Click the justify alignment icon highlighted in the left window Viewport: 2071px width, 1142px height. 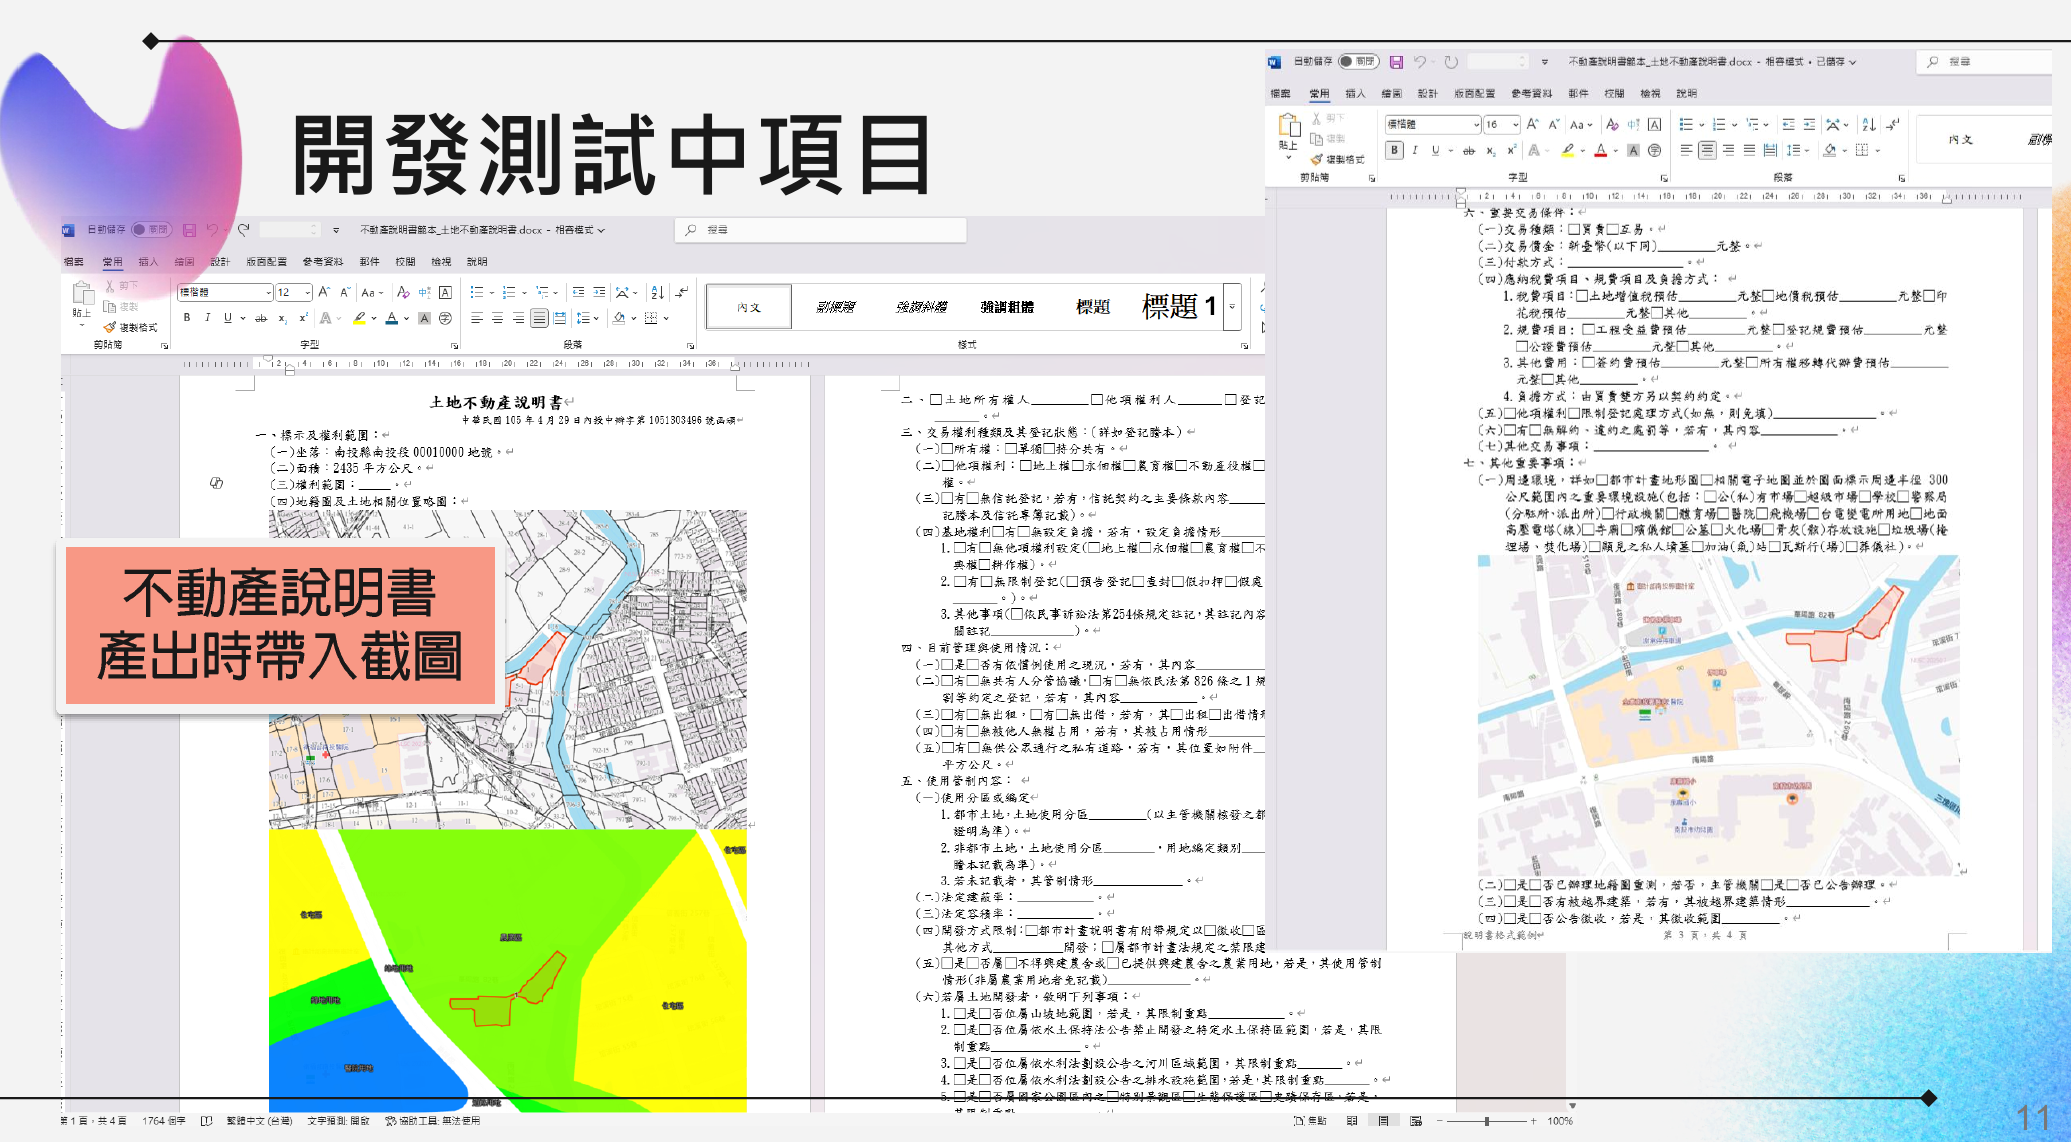point(539,318)
